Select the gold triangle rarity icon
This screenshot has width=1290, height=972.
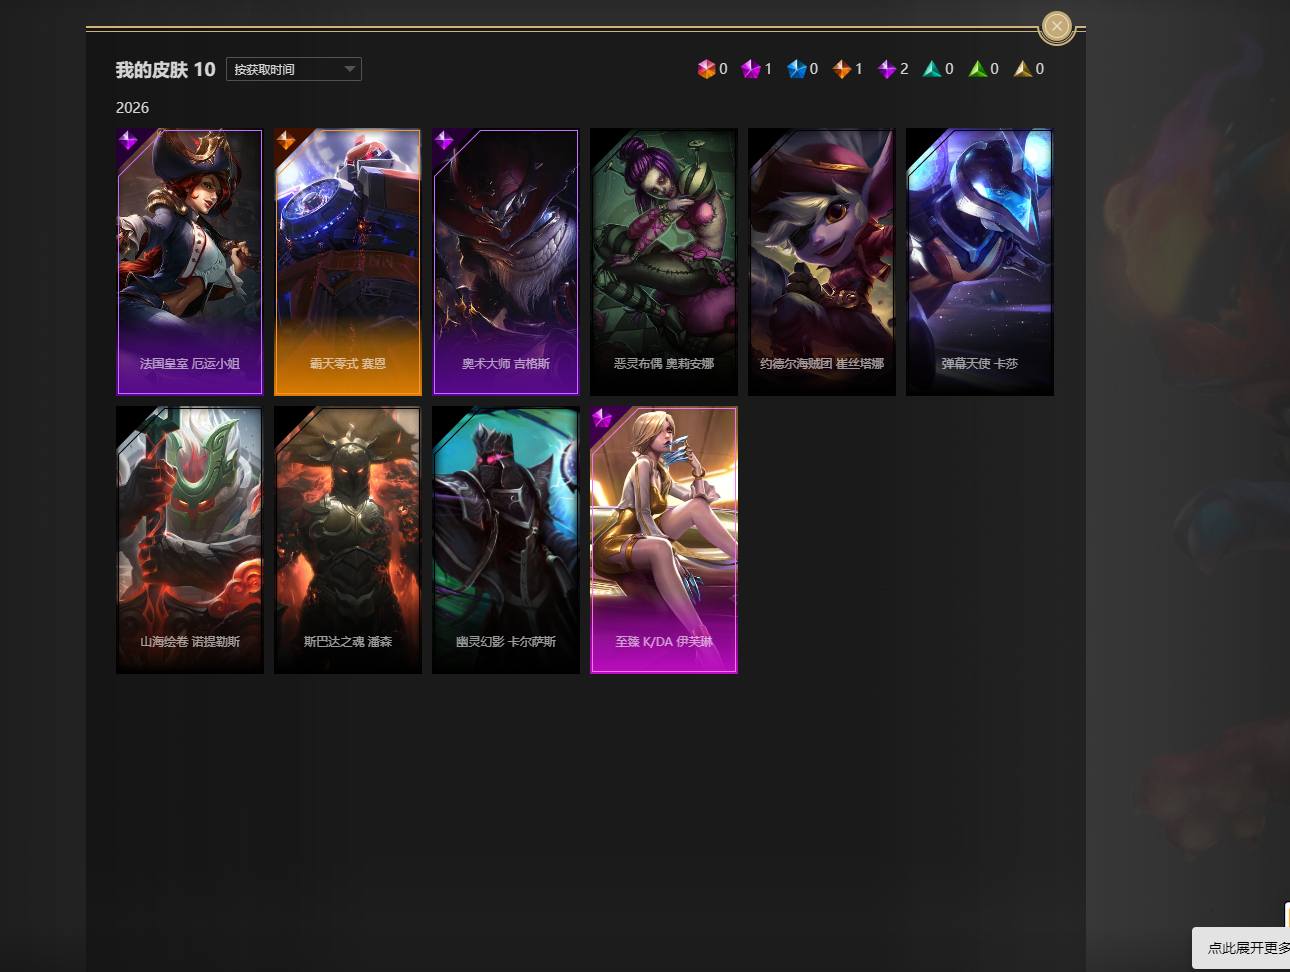point(1023,69)
